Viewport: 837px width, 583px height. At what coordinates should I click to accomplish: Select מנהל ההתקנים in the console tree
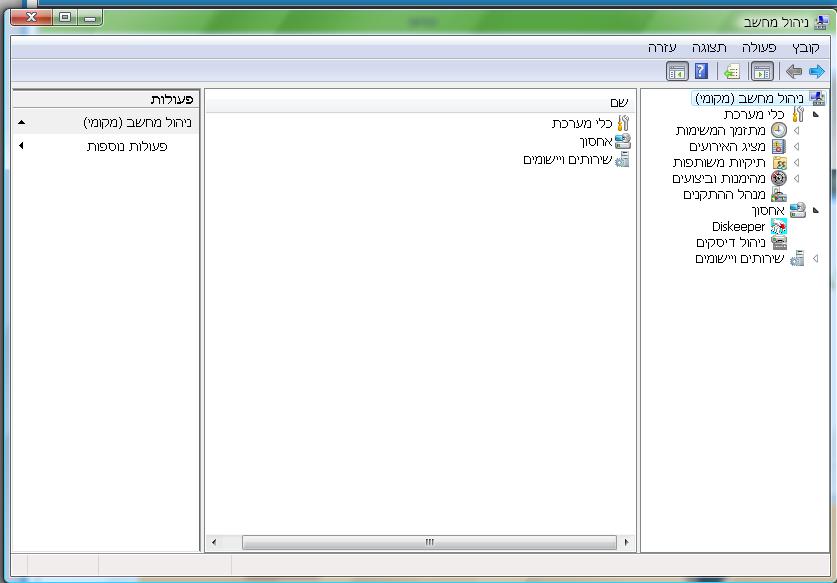click(724, 194)
